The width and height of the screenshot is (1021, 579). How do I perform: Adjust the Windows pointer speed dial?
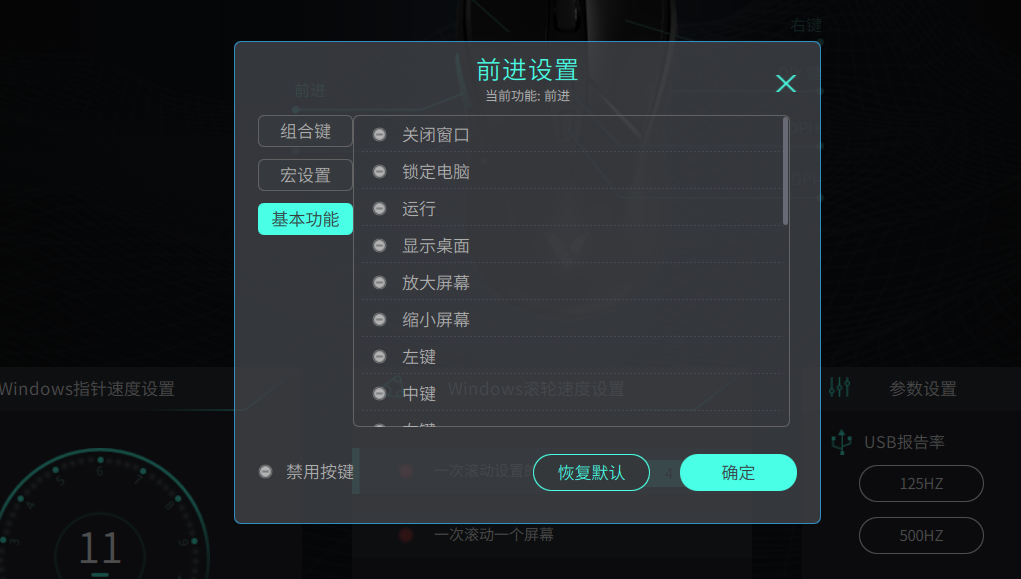tap(100, 520)
